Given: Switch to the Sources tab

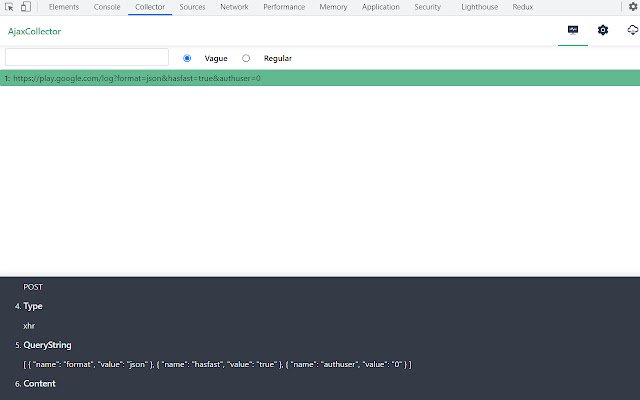Looking at the screenshot, I should point(192,7).
